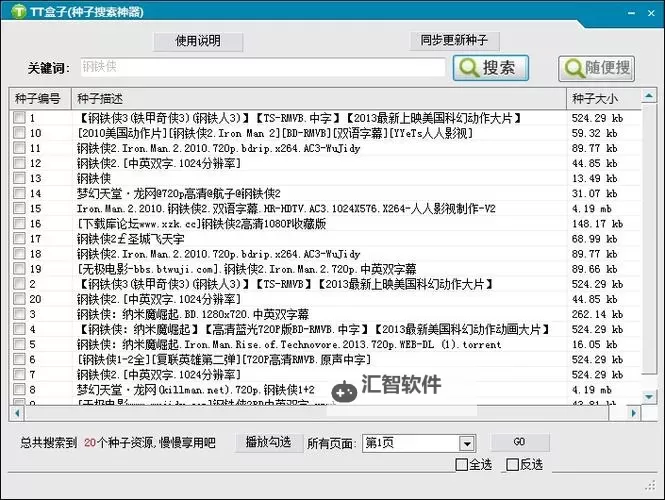The image size is (665, 500).
Task: Click the 随便搜 random search button
Action: point(597,68)
